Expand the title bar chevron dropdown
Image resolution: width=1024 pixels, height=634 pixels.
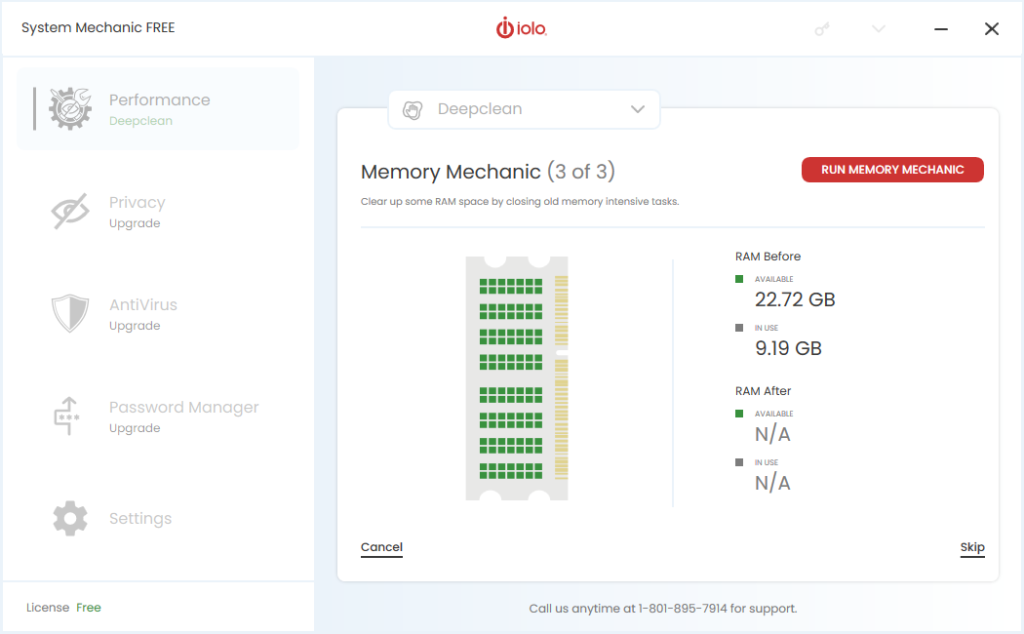[x=878, y=28]
